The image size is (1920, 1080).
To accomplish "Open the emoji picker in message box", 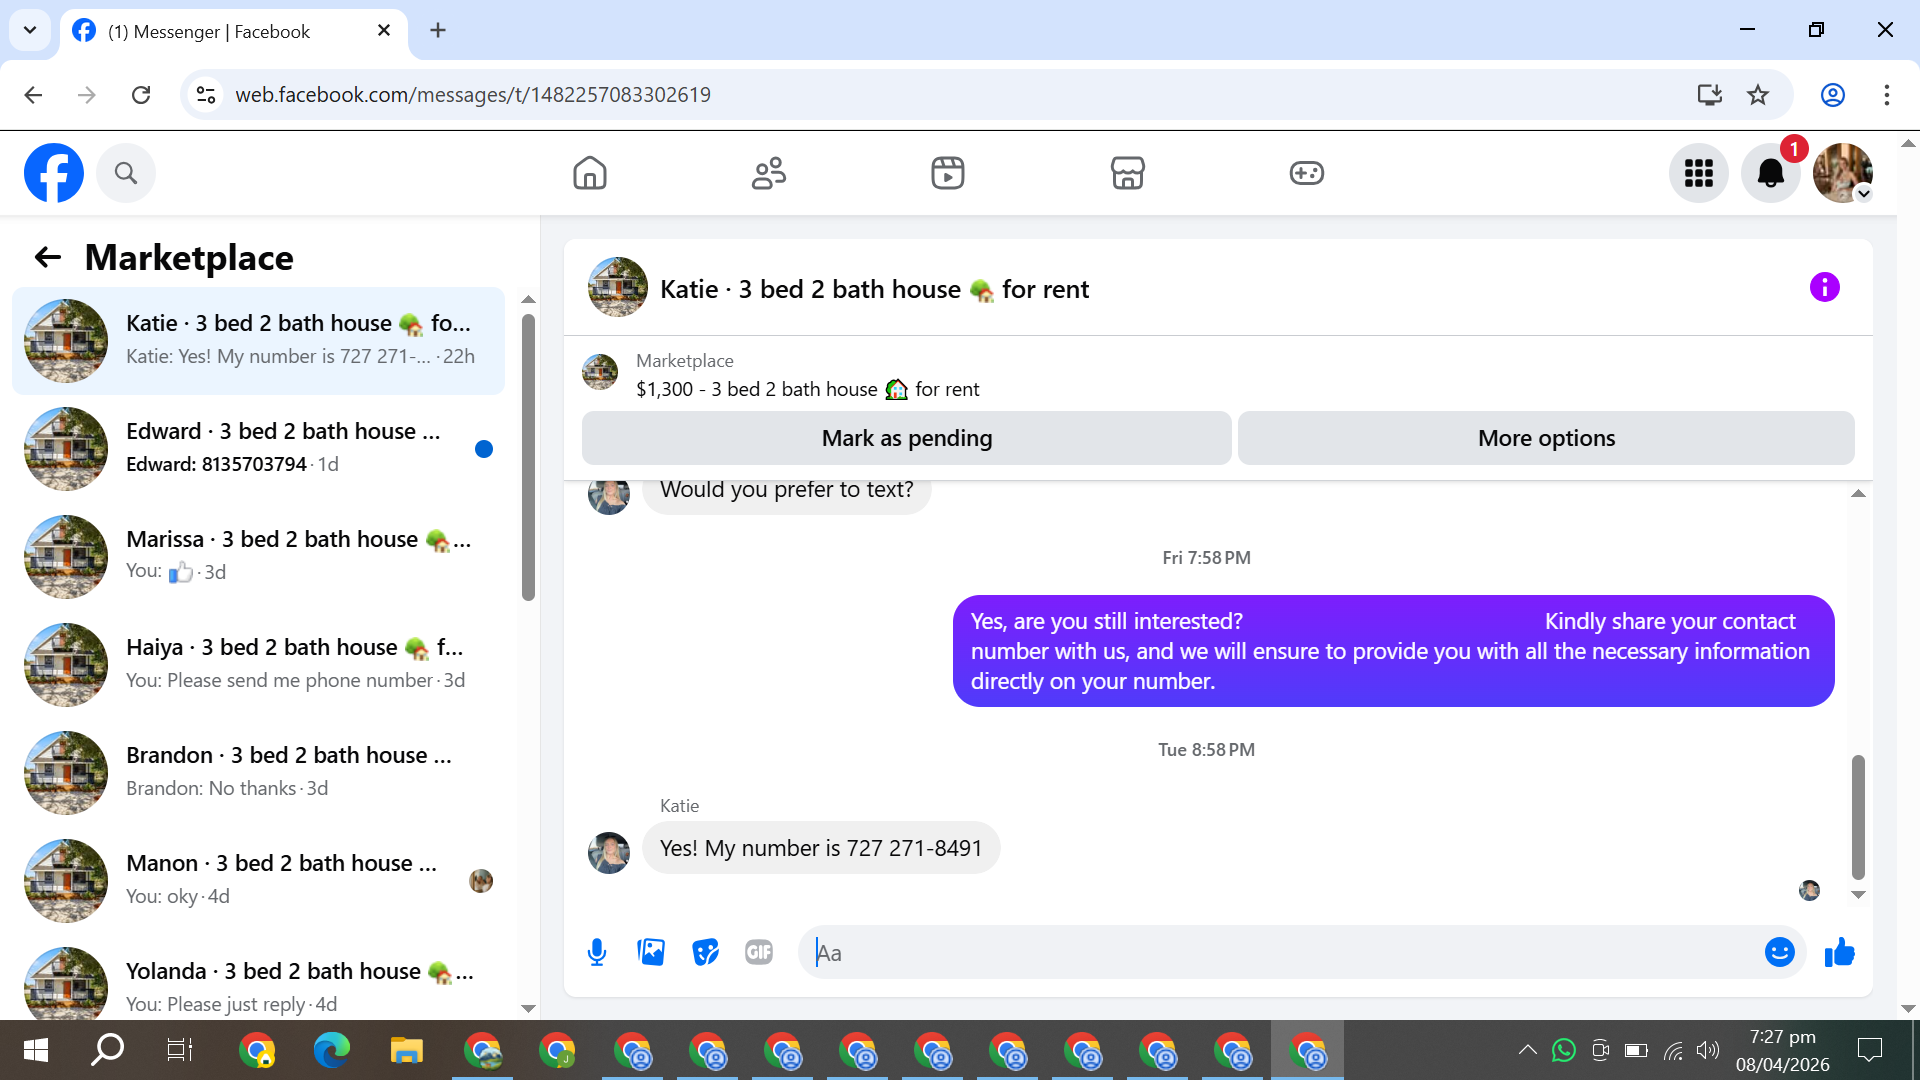I will (1779, 952).
